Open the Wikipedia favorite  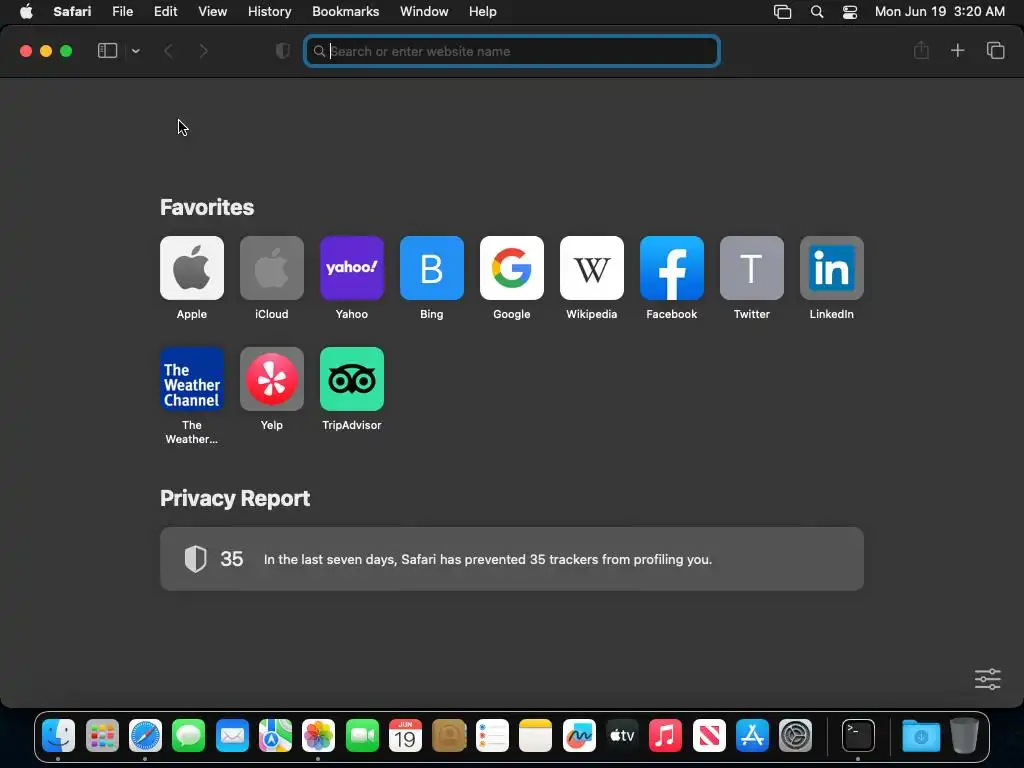coord(592,268)
